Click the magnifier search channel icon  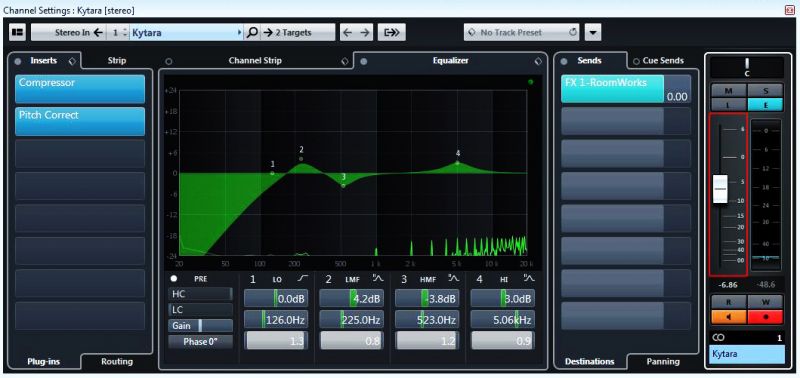[x=252, y=33]
